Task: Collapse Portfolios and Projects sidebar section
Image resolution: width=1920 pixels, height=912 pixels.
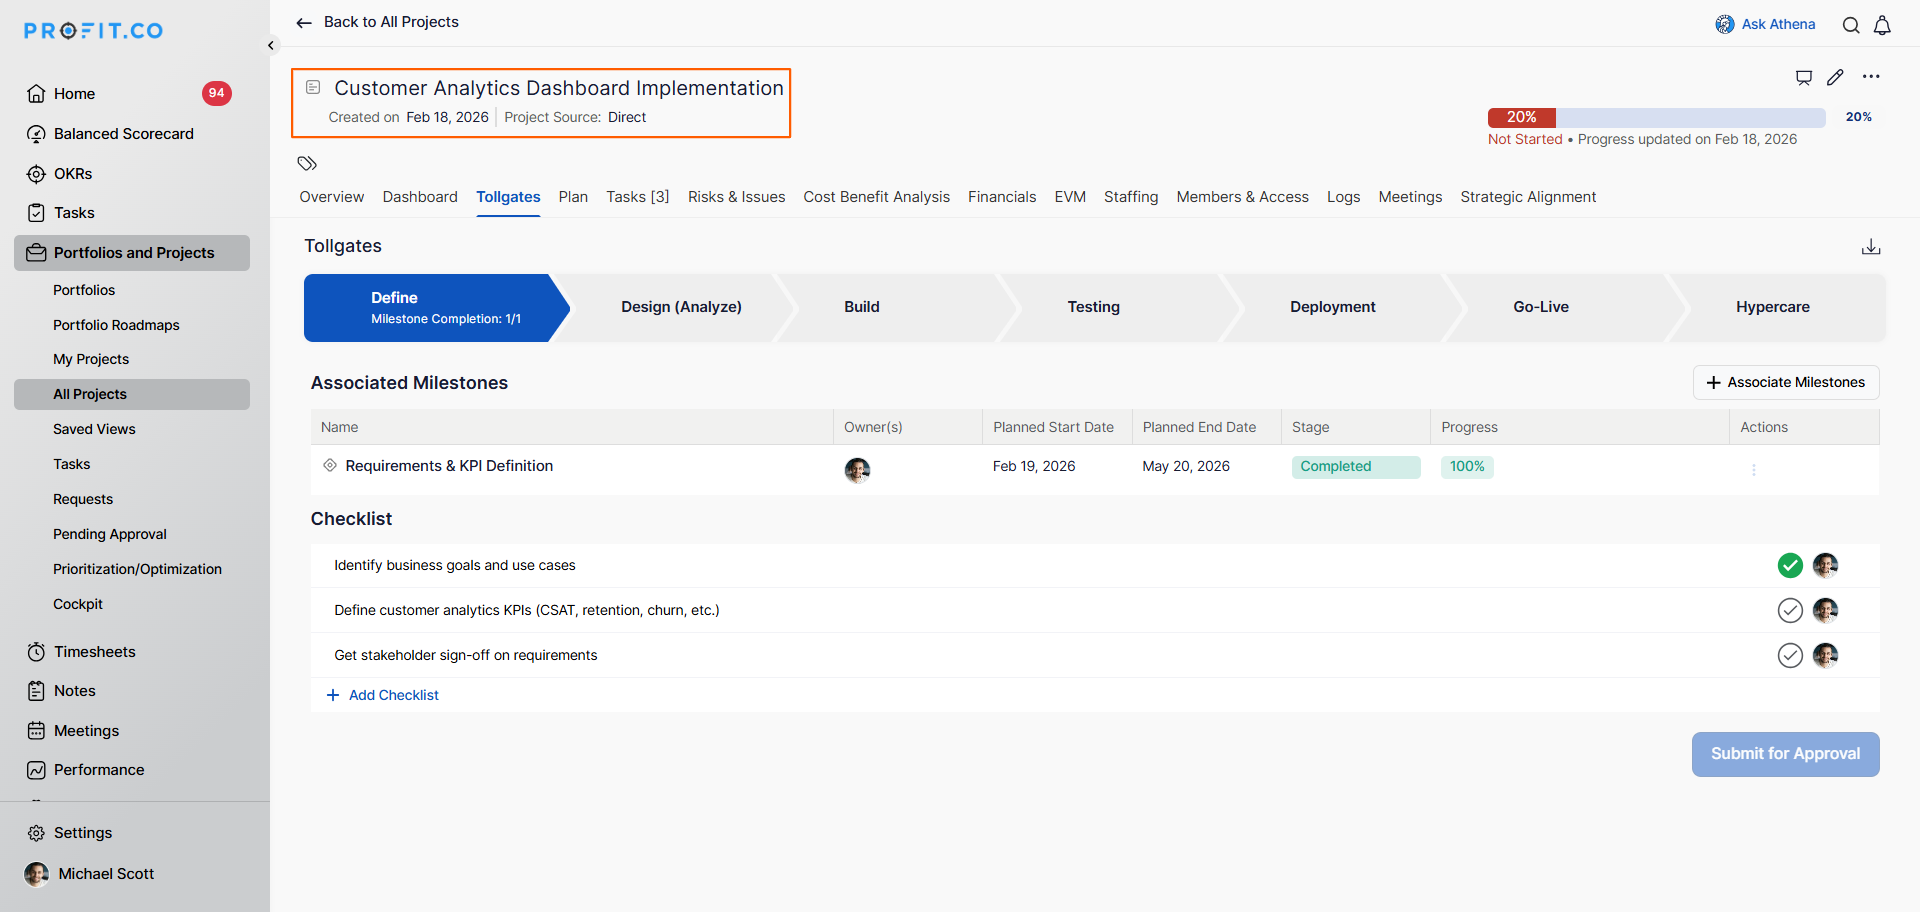Action: tap(133, 253)
